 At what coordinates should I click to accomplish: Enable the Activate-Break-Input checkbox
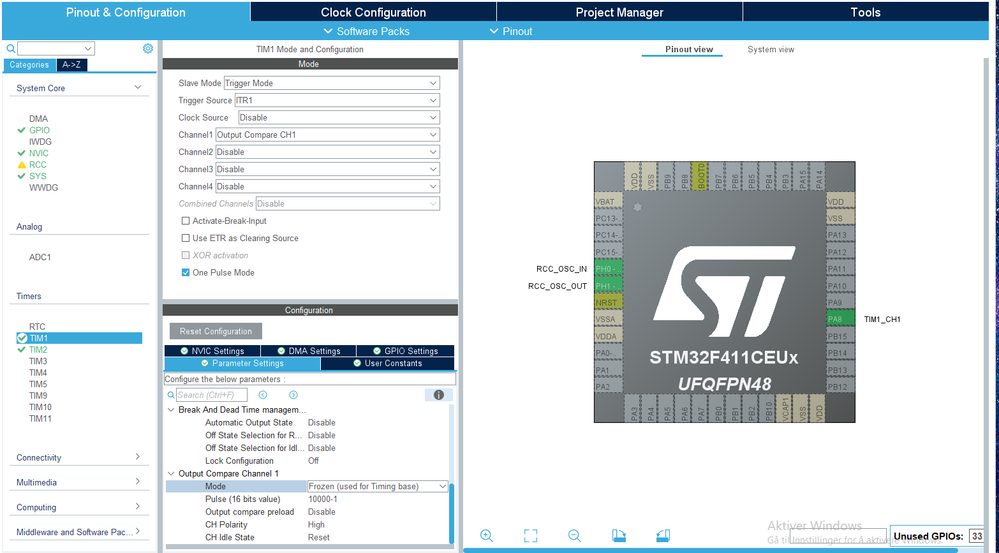pos(185,221)
